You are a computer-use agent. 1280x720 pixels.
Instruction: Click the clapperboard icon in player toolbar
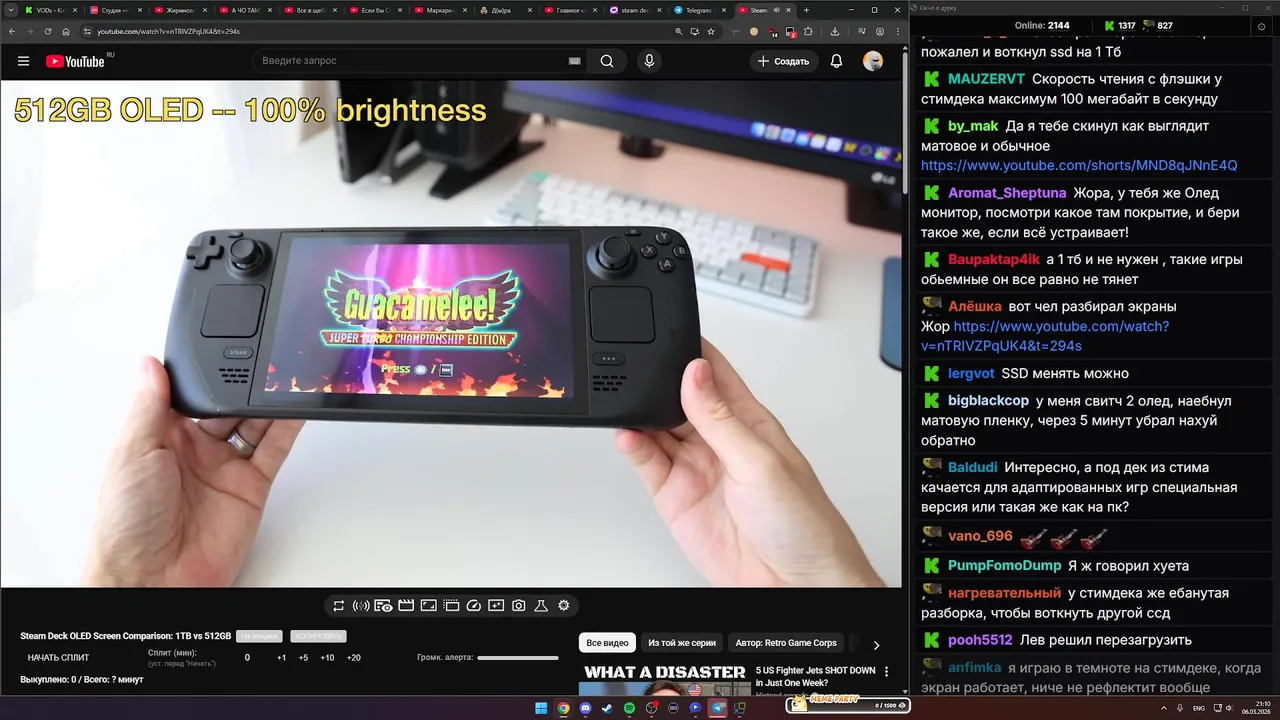(x=406, y=606)
